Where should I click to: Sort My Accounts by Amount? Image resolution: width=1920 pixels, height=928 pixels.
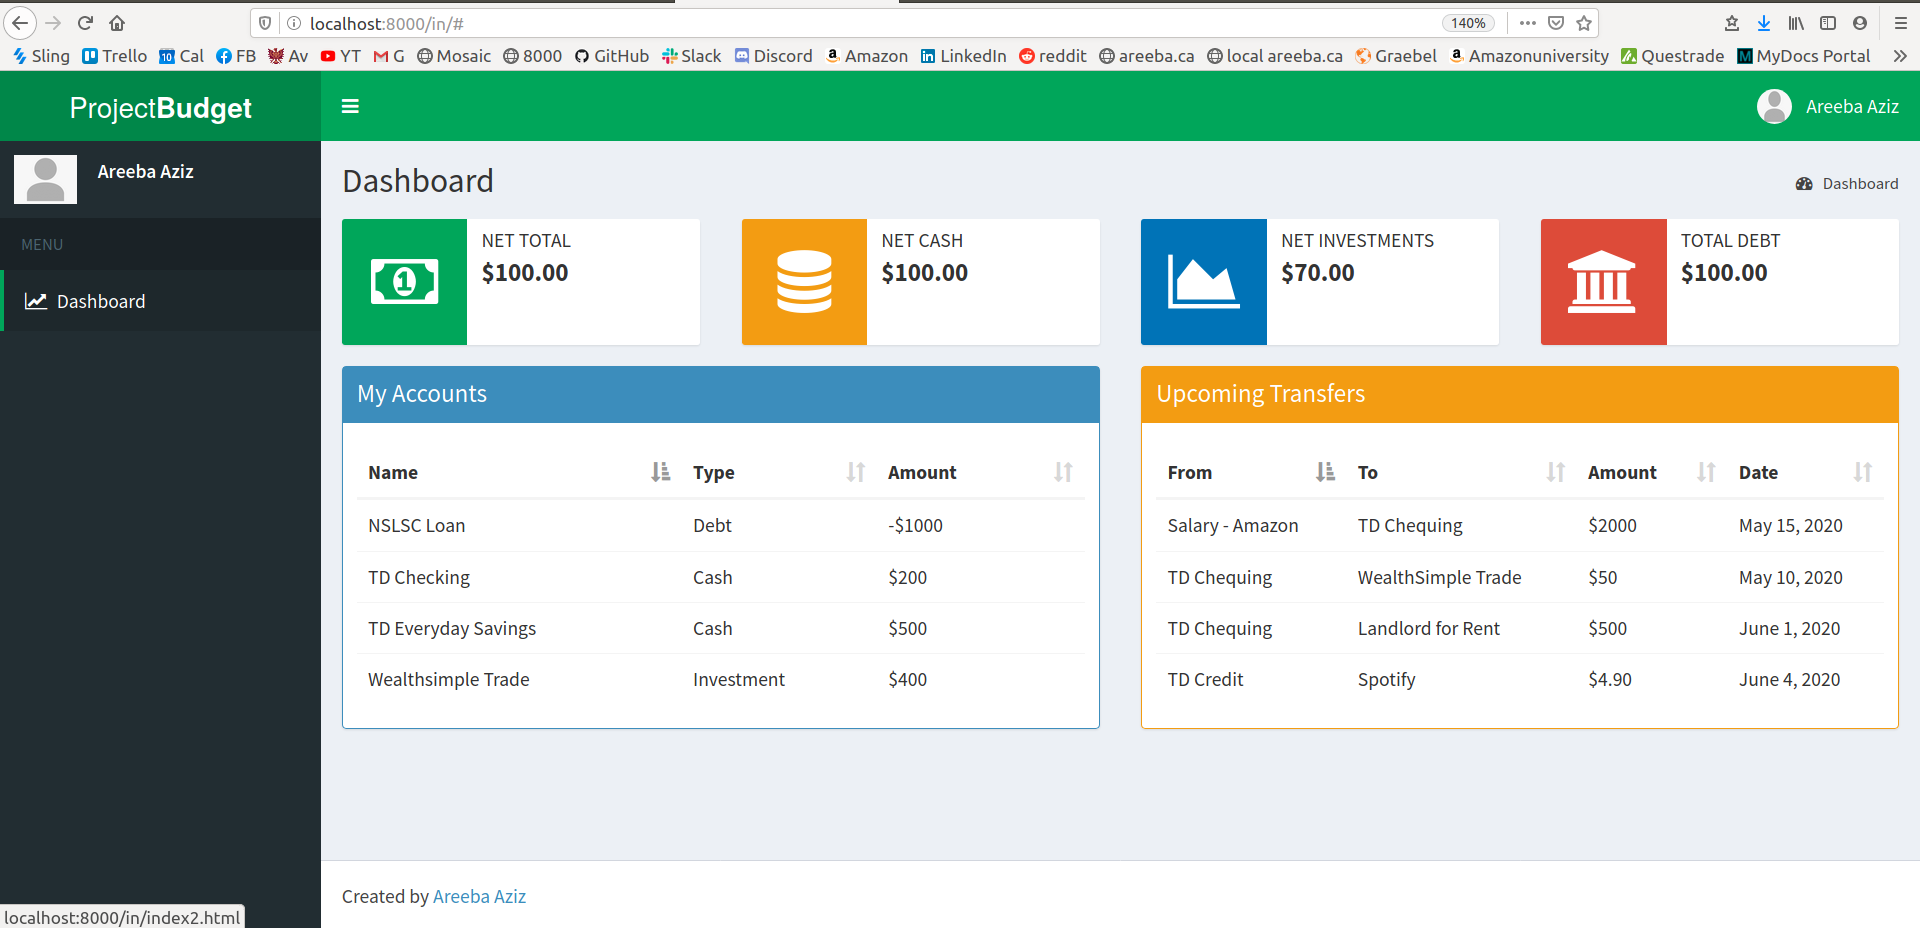(x=980, y=472)
